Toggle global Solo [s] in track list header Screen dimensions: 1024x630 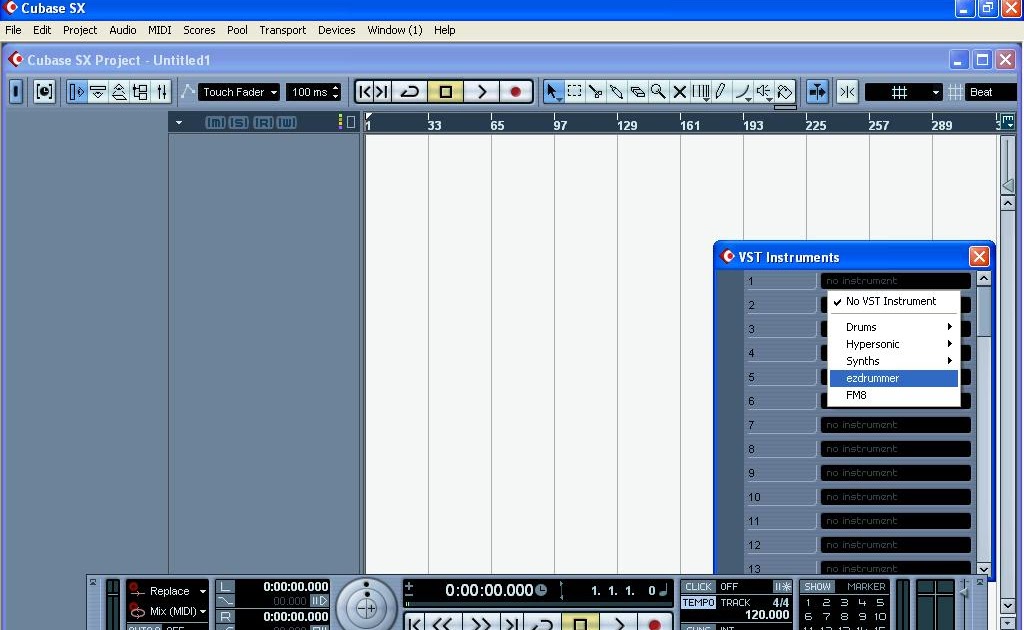pyautogui.click(x=238, y=123)
